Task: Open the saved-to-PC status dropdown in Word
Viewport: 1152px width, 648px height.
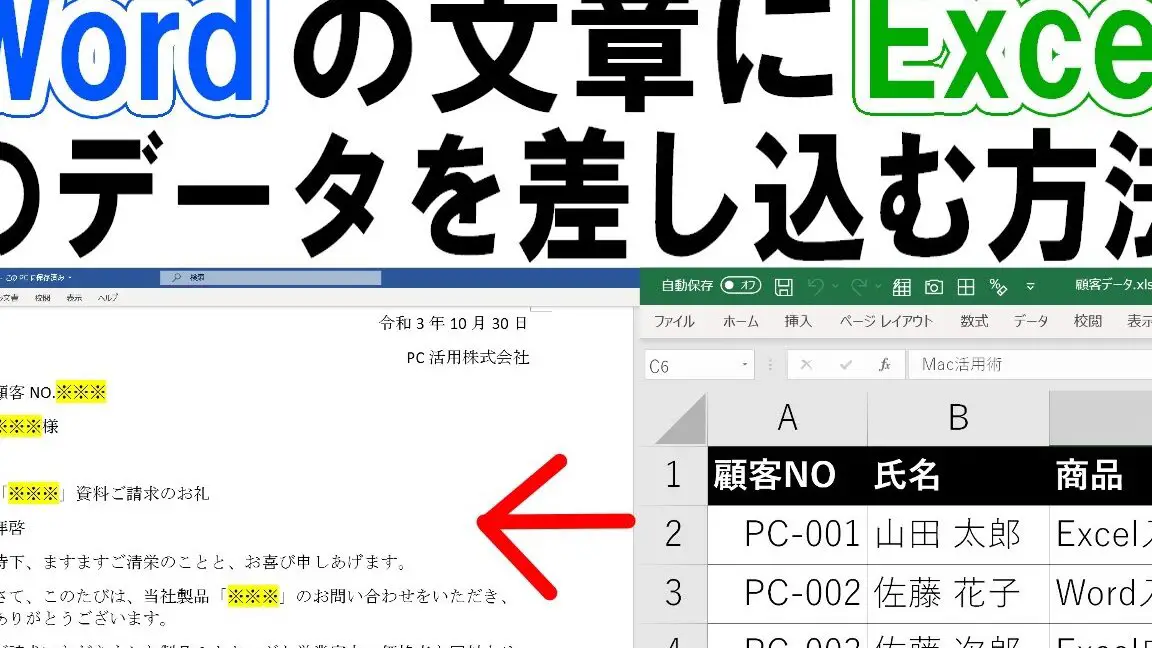Action: (x=70, y=278)
